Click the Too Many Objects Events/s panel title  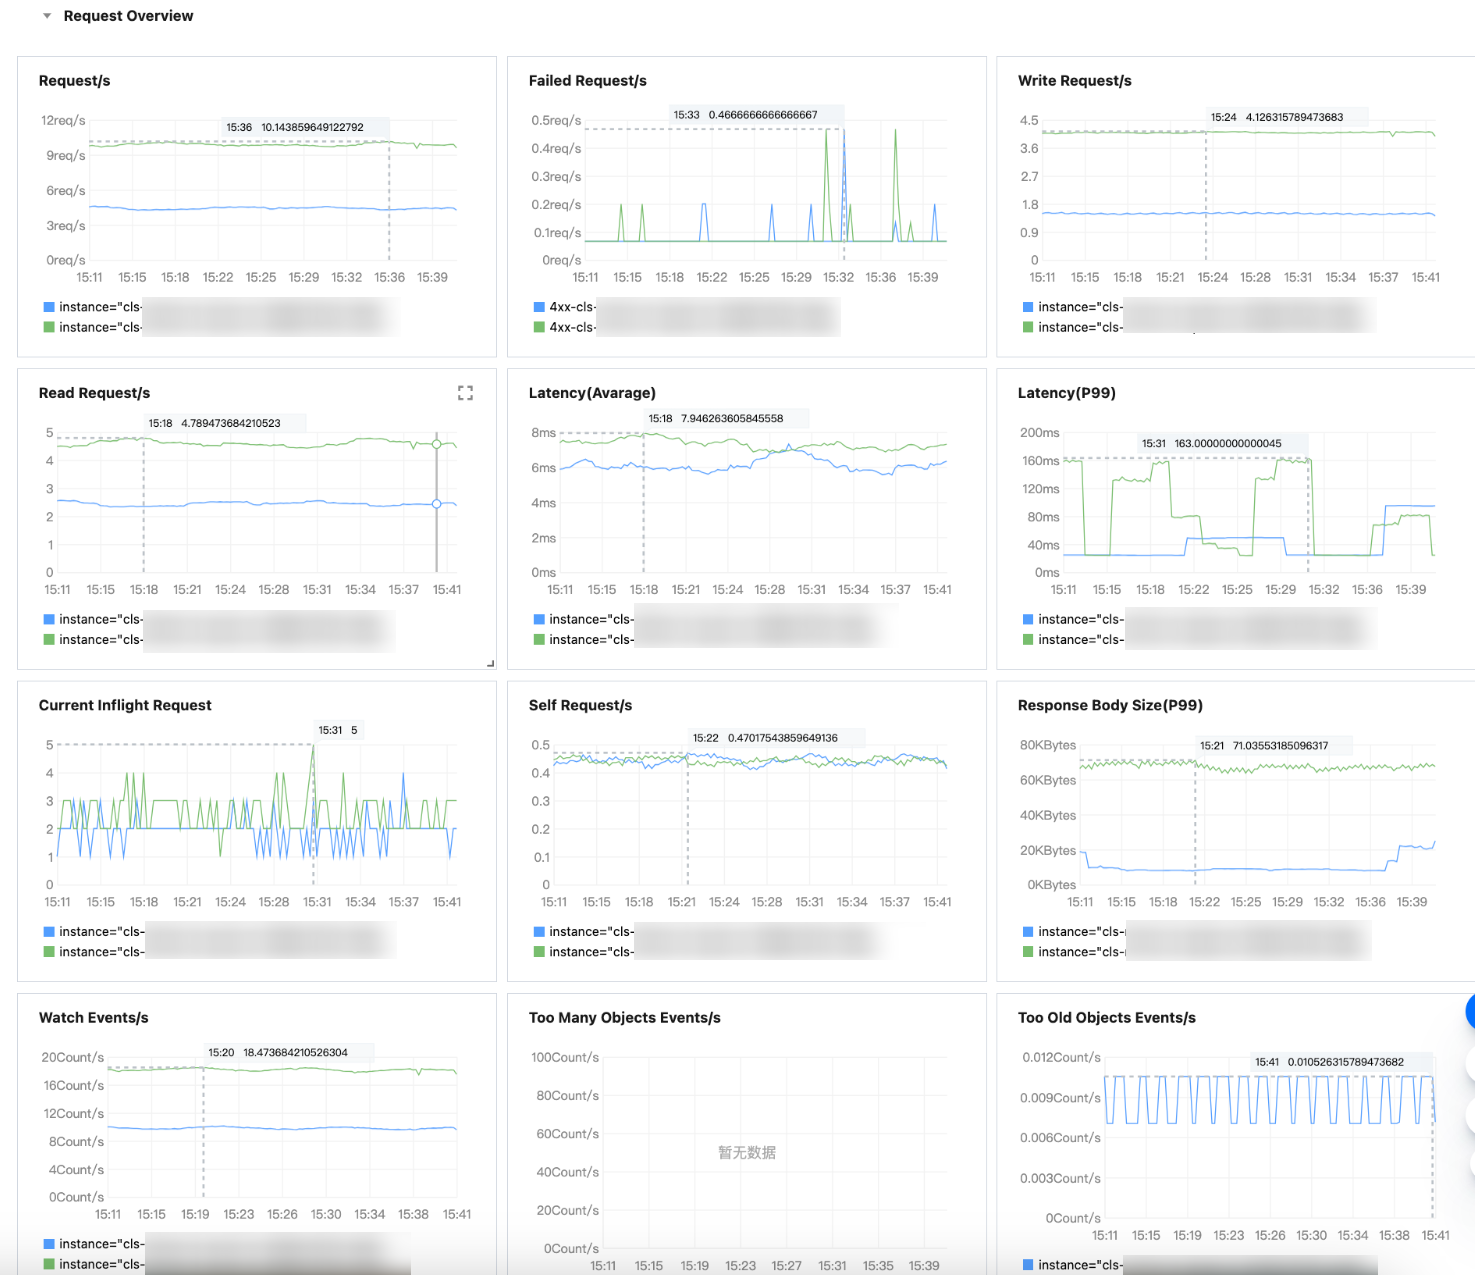624,1018
